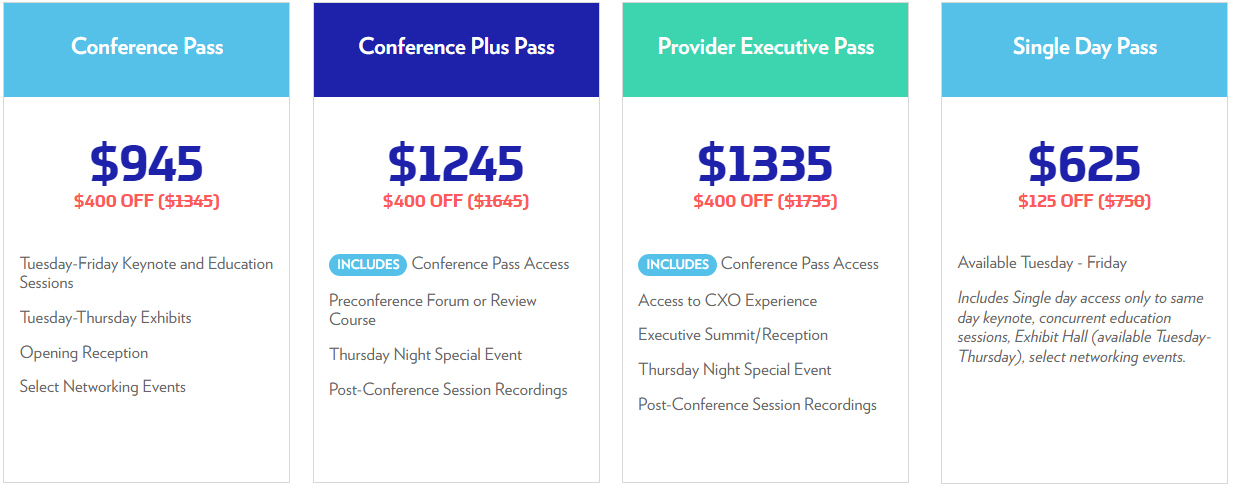Image resolution: width=1234 pixels, height=487 pixels.
Task: Click the $625 price
Action: [1085, 163]
